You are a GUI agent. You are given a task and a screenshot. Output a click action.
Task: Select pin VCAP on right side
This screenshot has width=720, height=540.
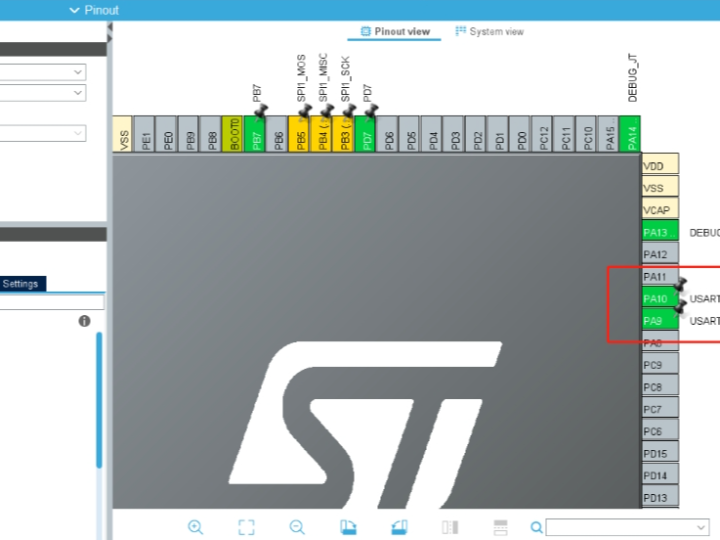coord(660,210)
